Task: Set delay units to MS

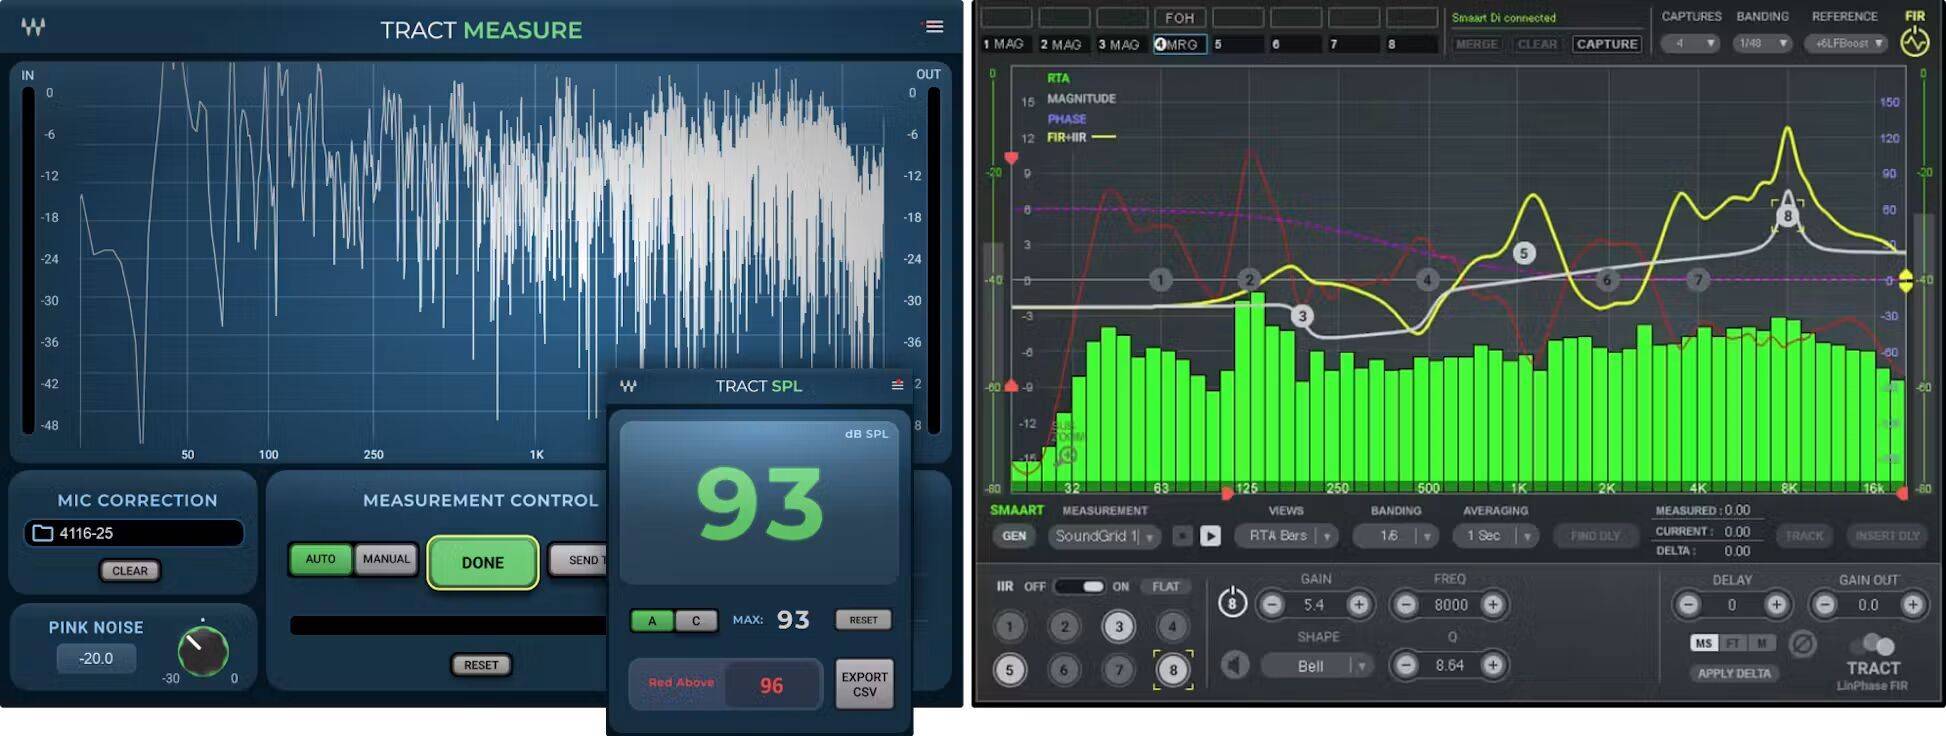Action: (1704, 643)
